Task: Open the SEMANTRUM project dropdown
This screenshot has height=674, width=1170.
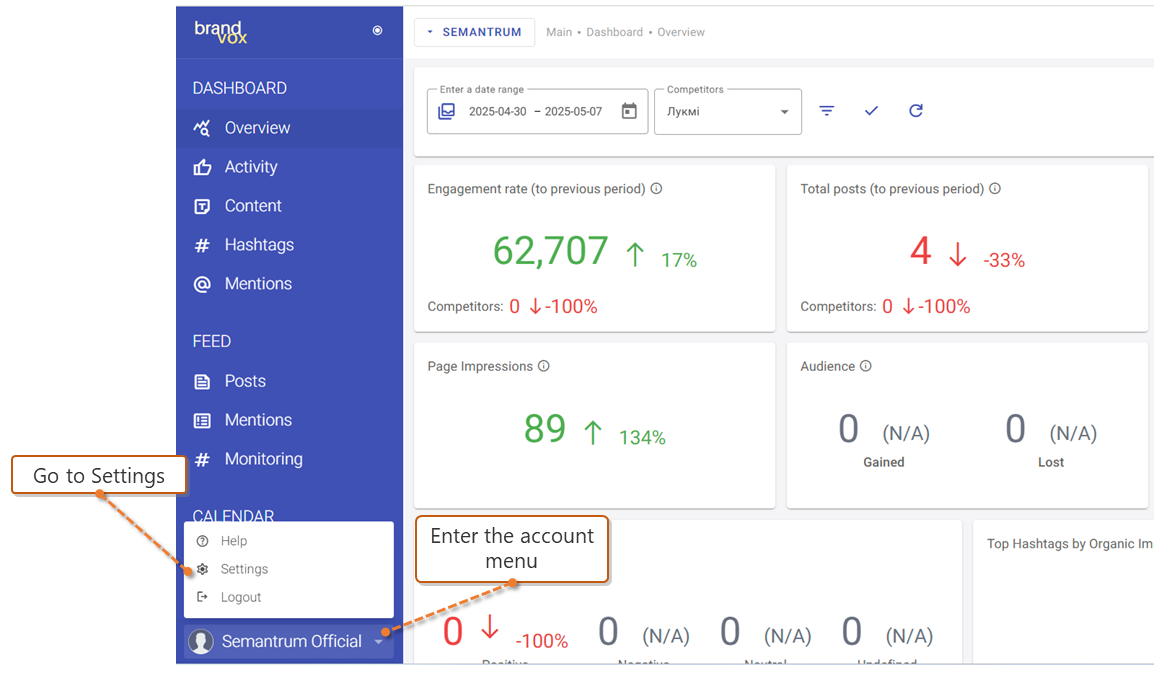Action: click(x=475, y=32)
